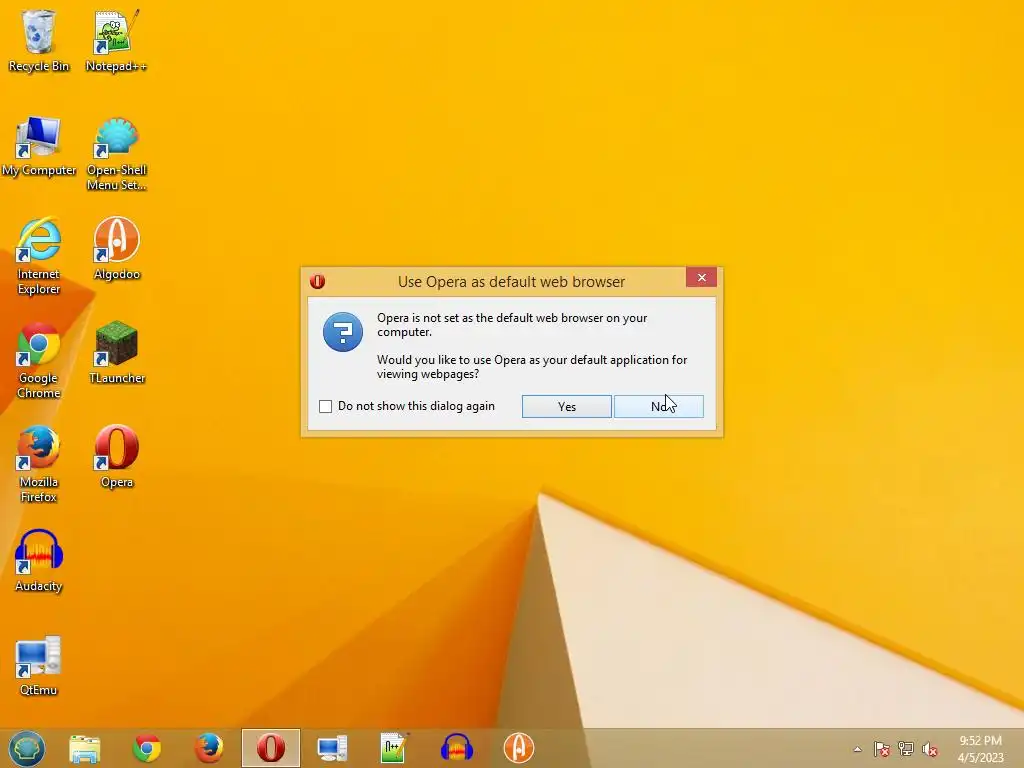1024x768 pixels.
Task: Show hidden system tray icons
Action: (x=857, y=749)
